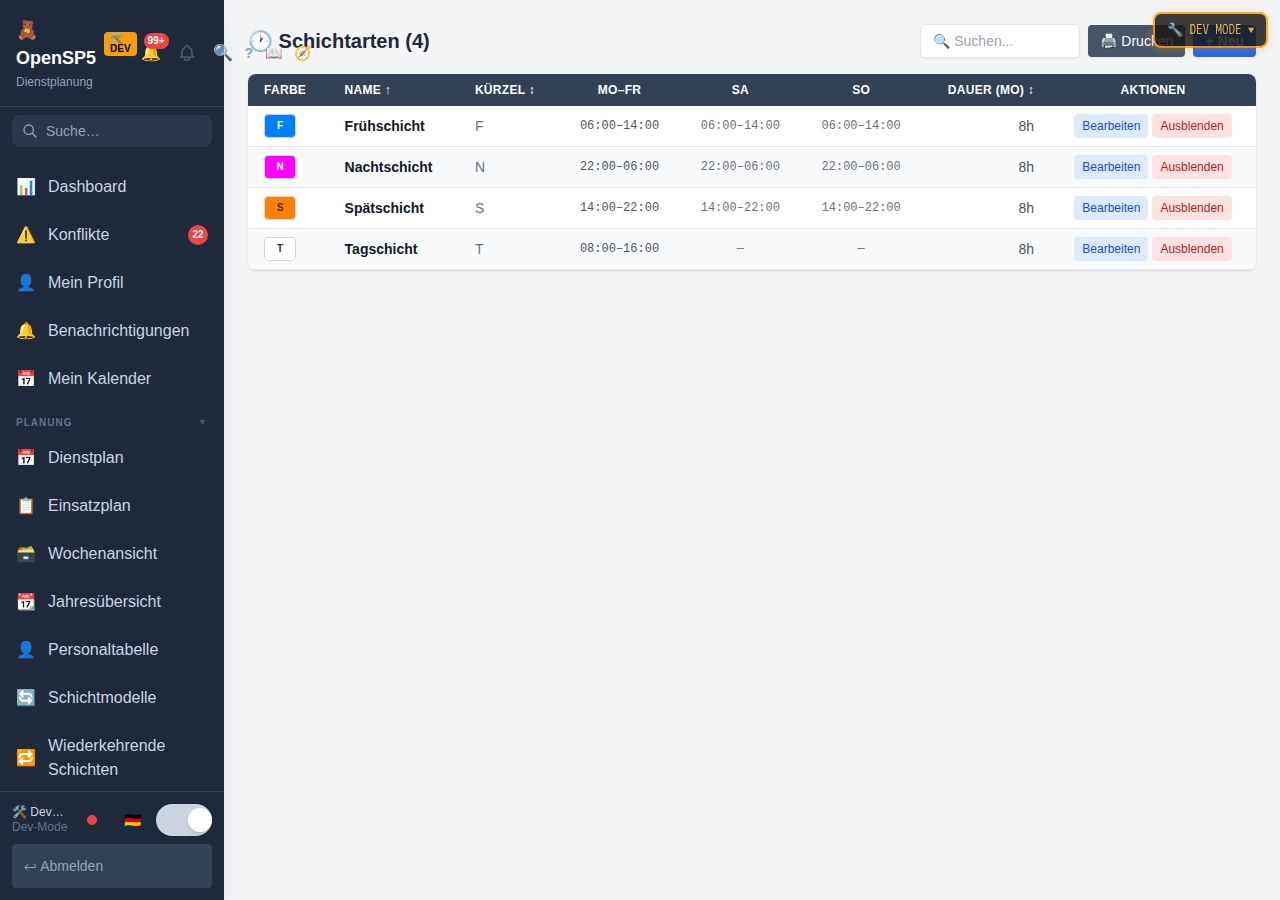Log out with the Abmelden button
This screenshot has width=1280, height=900.
tap(112, 866)
